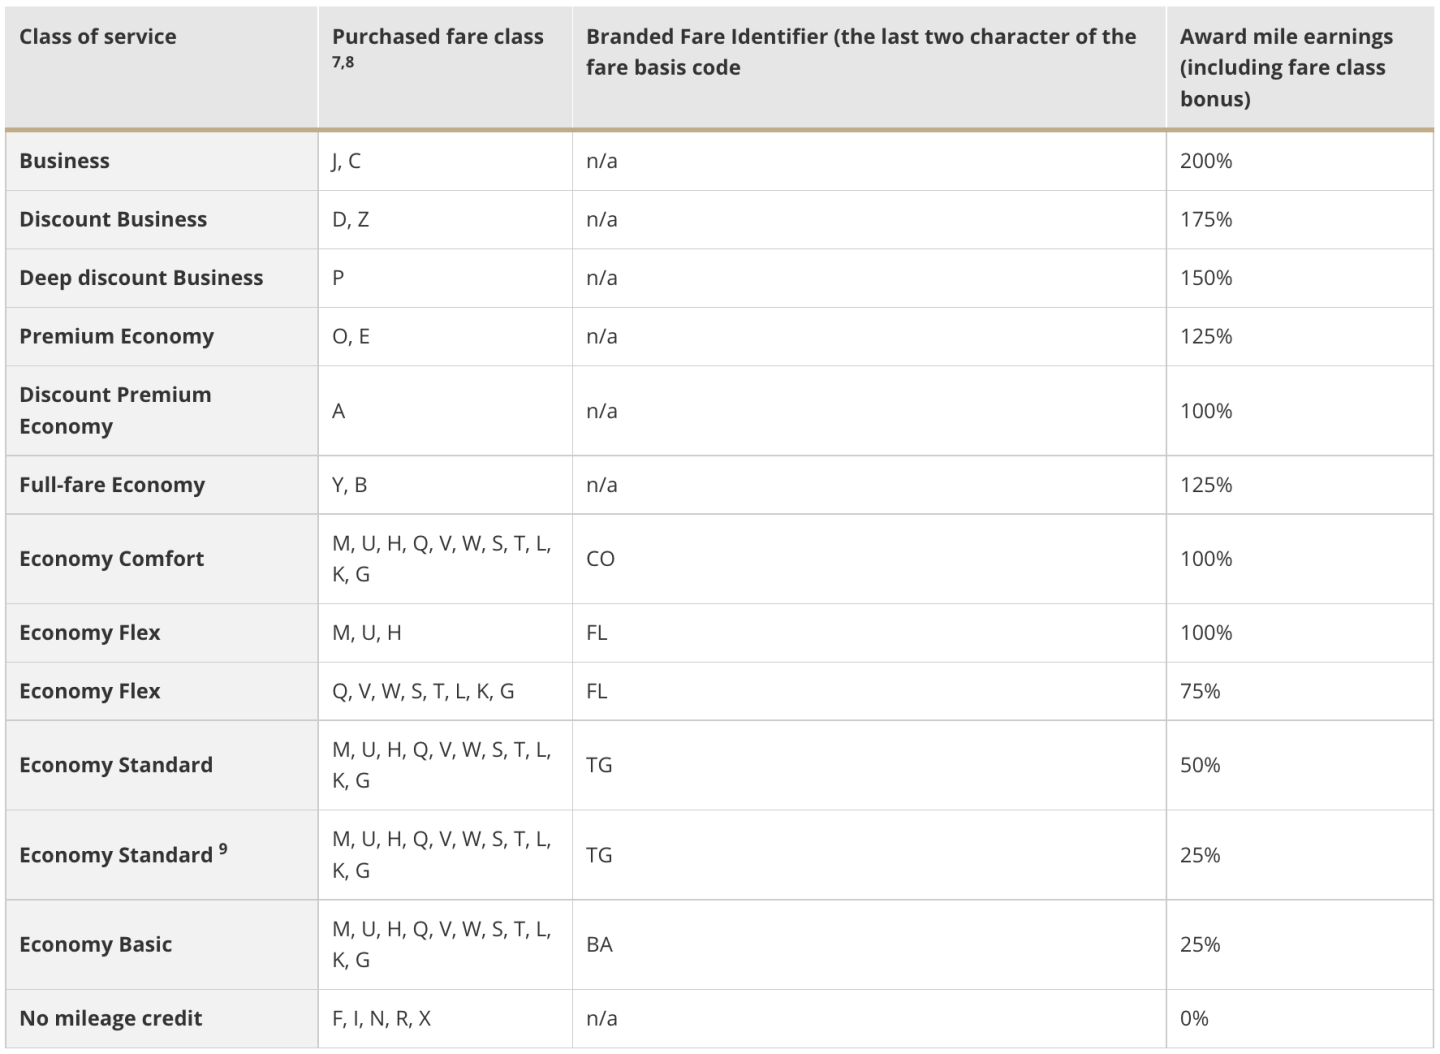Click the "Economy Comfort" row label

click(111, 559)
